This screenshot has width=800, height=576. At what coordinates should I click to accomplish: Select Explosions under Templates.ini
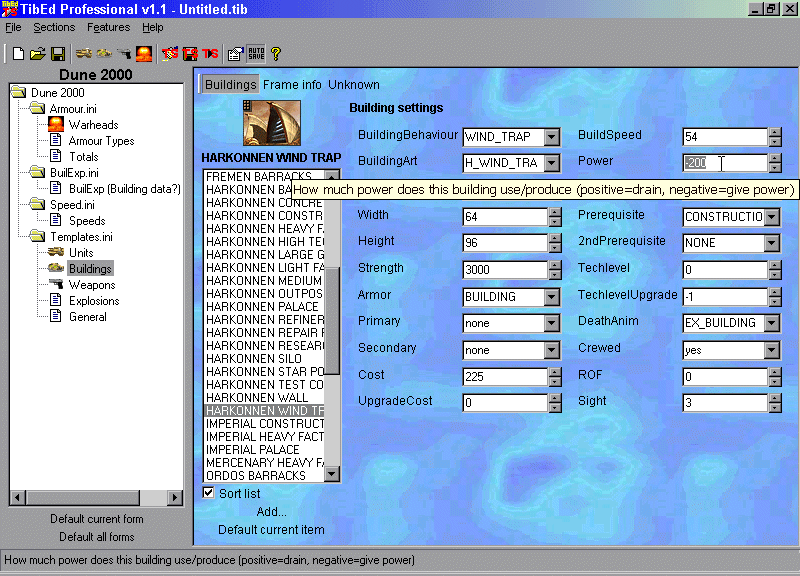pos(94,301)
